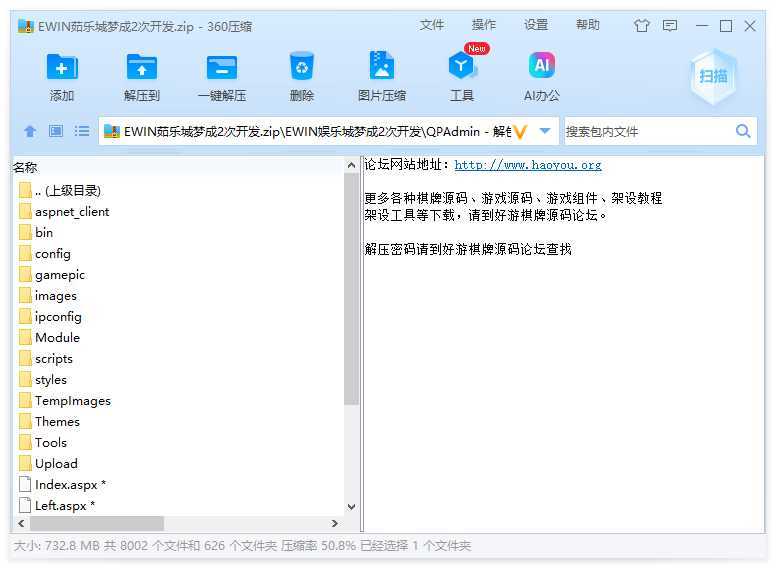Screen dimensions: 776x568
Task: Click the 添加 (Add) toolbar icon
Action: 62,67
